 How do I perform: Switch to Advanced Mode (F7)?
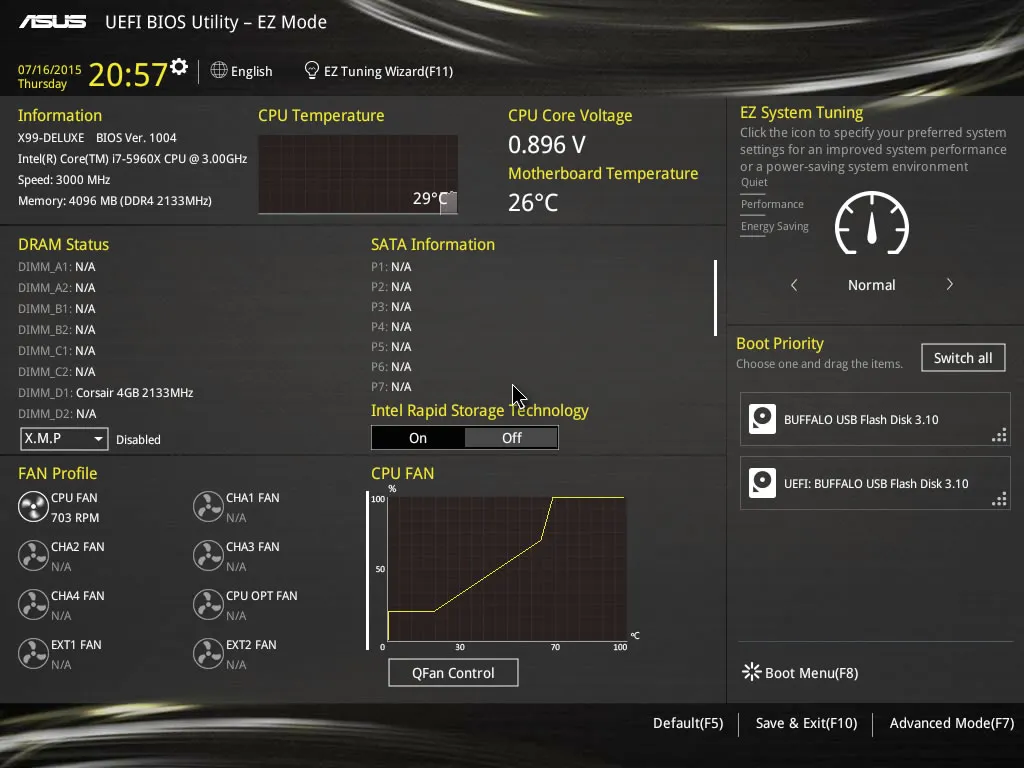tap(952, 724)
